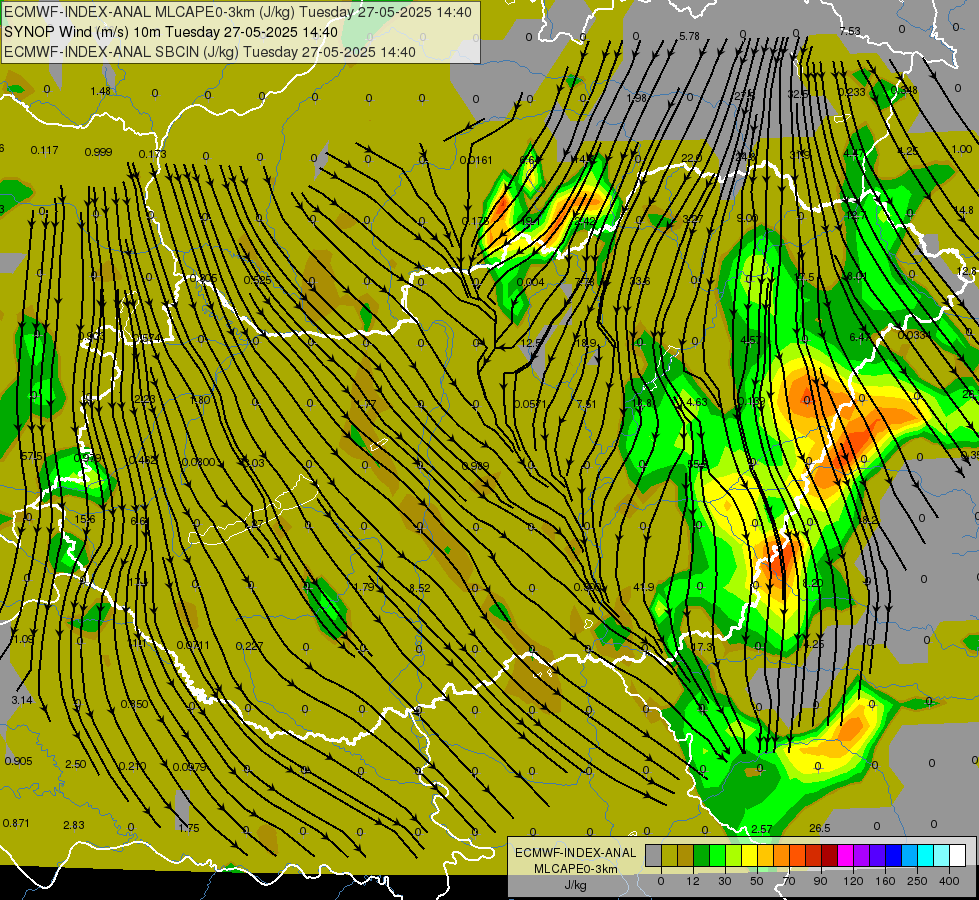Click the map value '6.47'

[860, 338]
